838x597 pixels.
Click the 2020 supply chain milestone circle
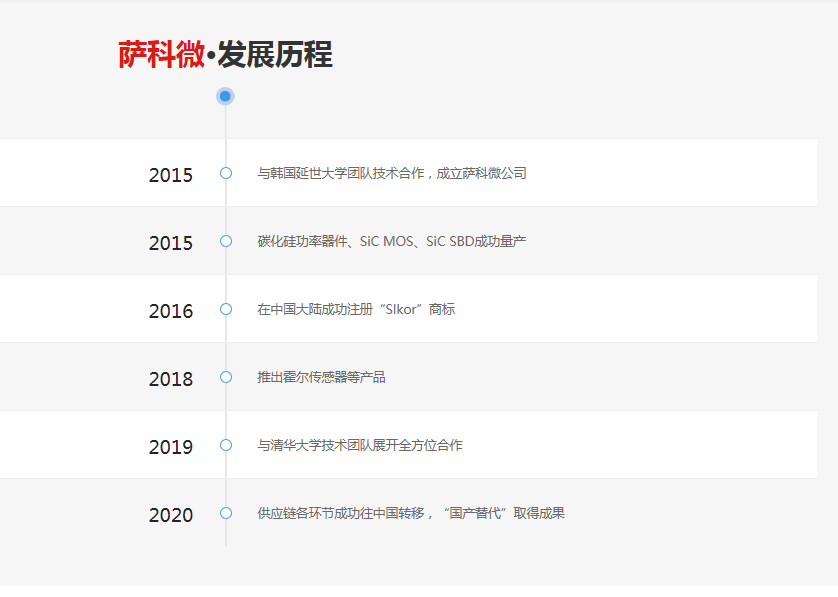[224, 514]
